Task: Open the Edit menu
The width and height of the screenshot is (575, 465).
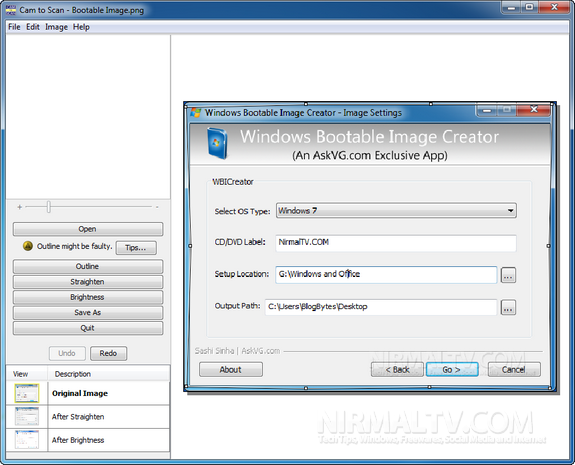Action: tap(33, 27)
